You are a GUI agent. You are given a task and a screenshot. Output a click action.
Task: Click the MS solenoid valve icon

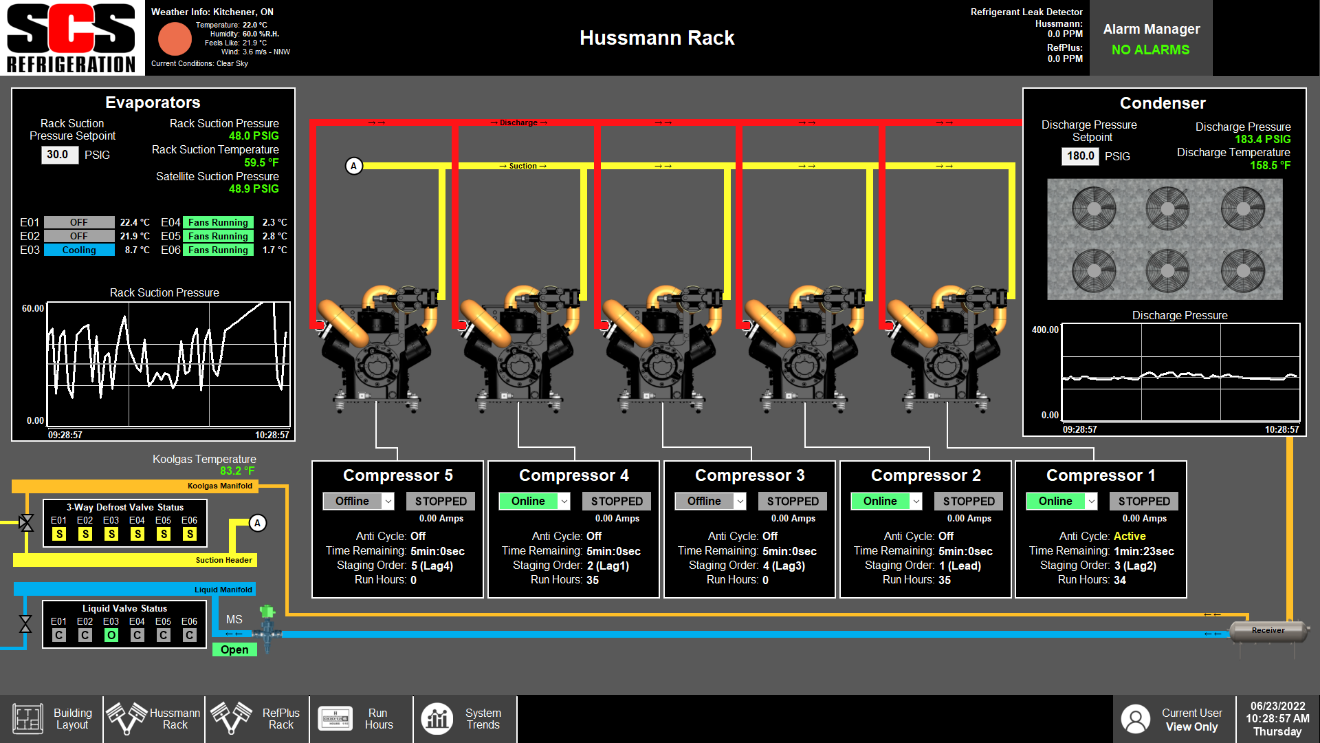pyautogui.click(x=266, y=625)
